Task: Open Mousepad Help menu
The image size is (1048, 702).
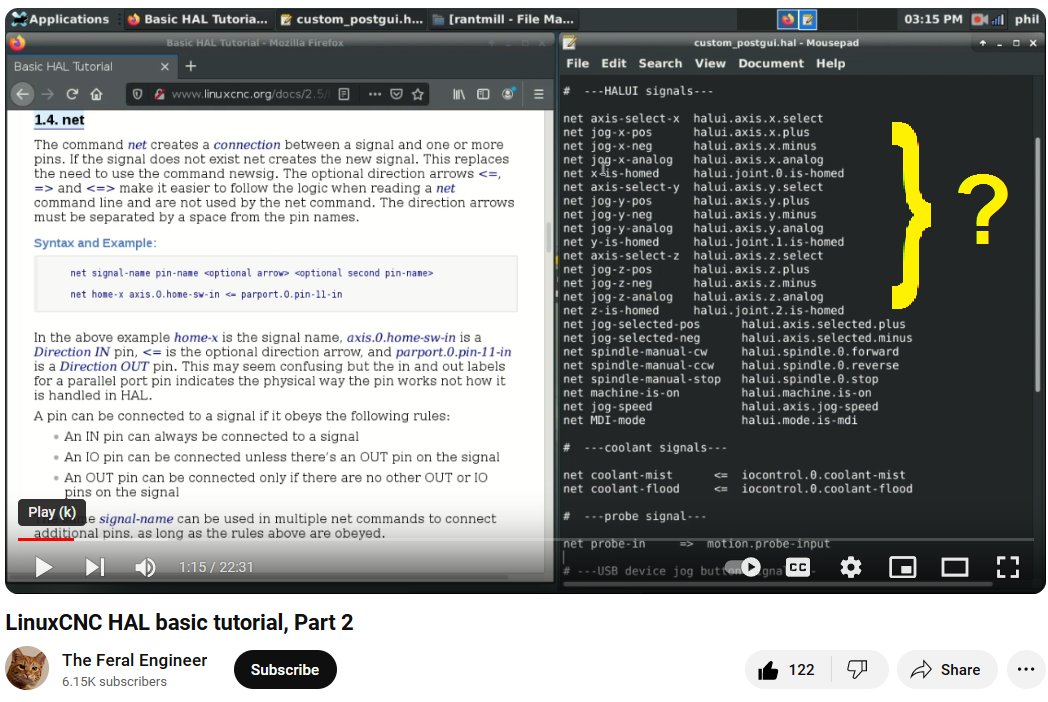Action: 830,64
